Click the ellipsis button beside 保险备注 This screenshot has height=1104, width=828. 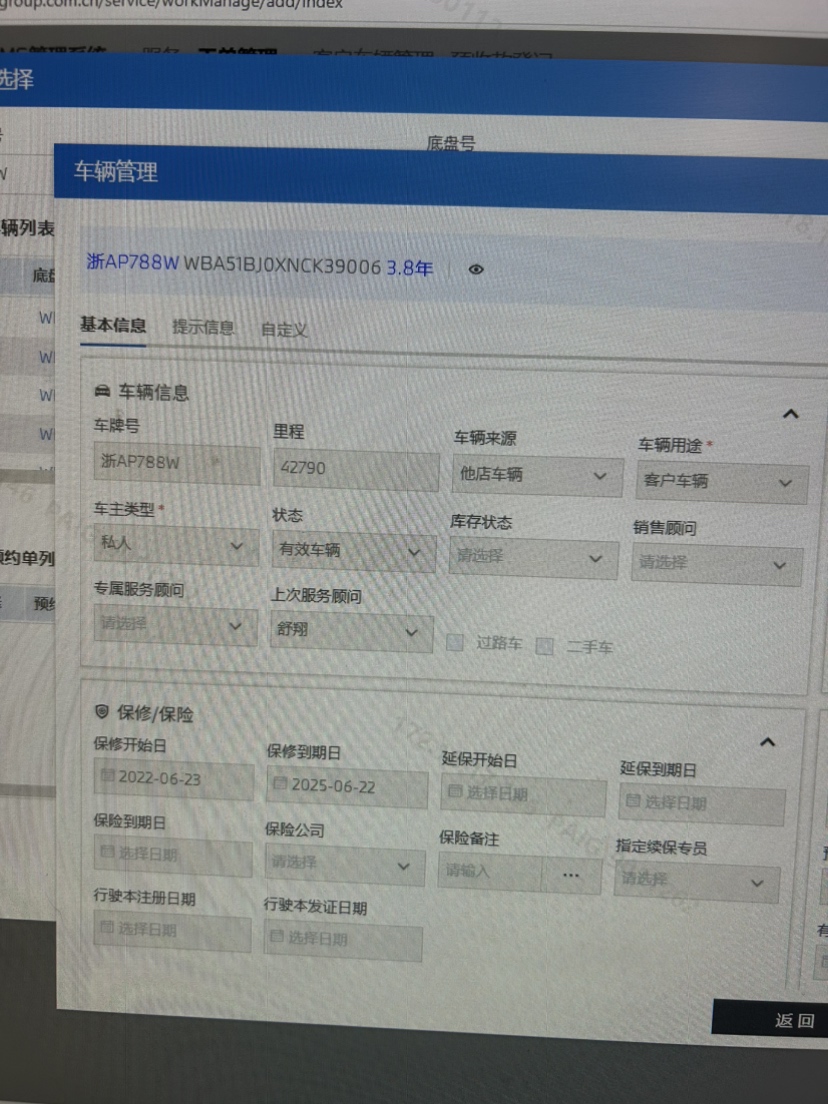(x=571, y=875)
